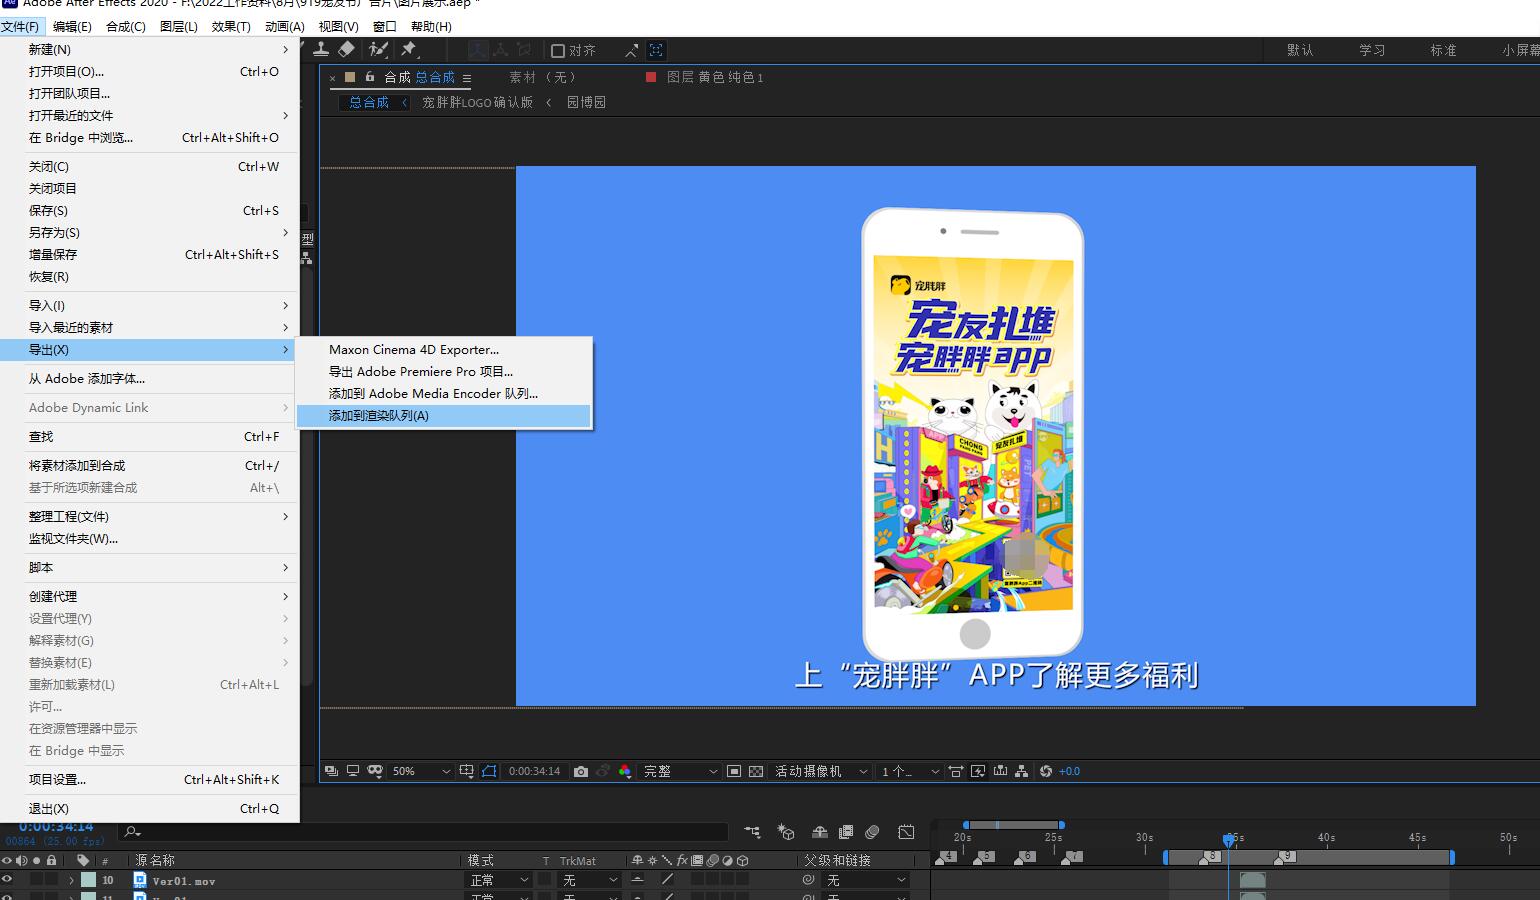Toggle the lock icon on 总合成 composition tab
The width and height of the screenshot is (1540, 900).
(370, 77)
